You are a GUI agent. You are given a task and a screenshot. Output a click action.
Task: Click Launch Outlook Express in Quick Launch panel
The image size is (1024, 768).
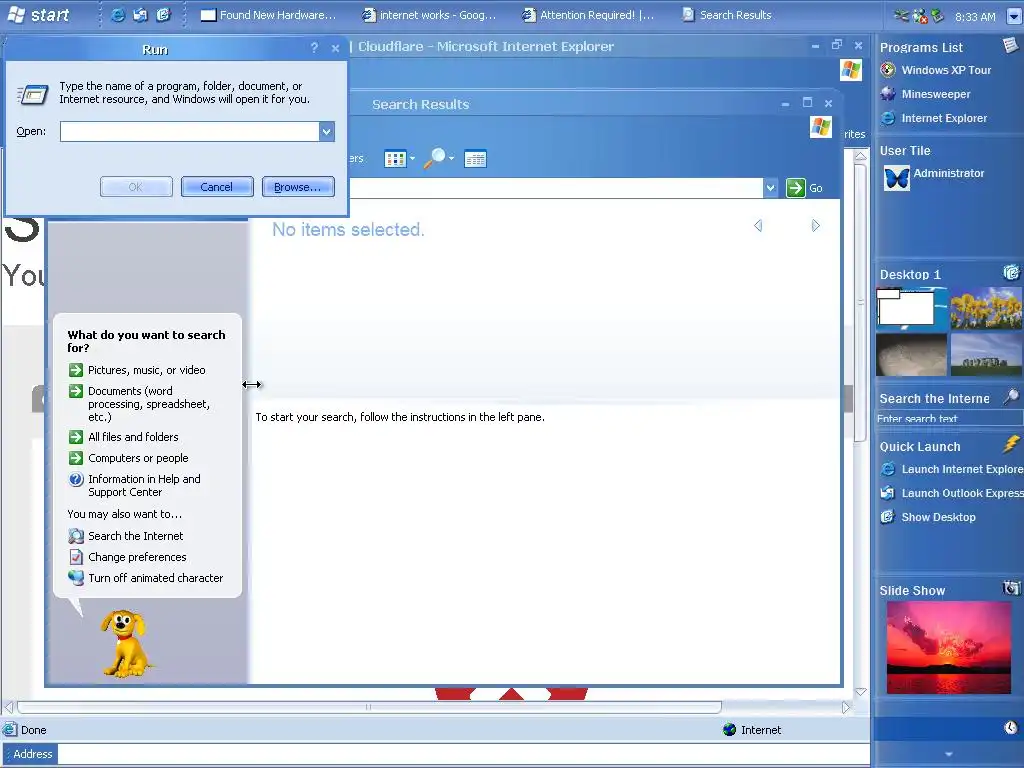point(952,493)
